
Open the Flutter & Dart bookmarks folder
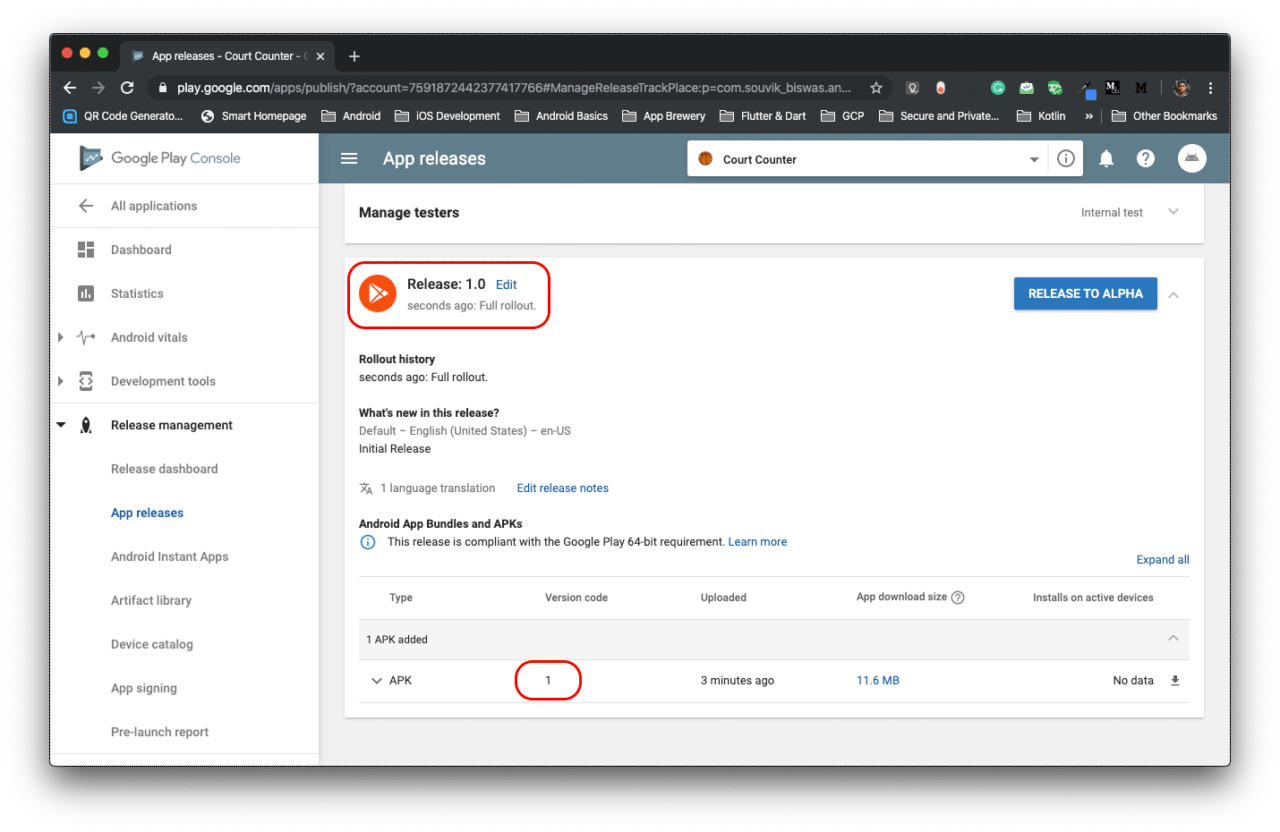[763, 116]
